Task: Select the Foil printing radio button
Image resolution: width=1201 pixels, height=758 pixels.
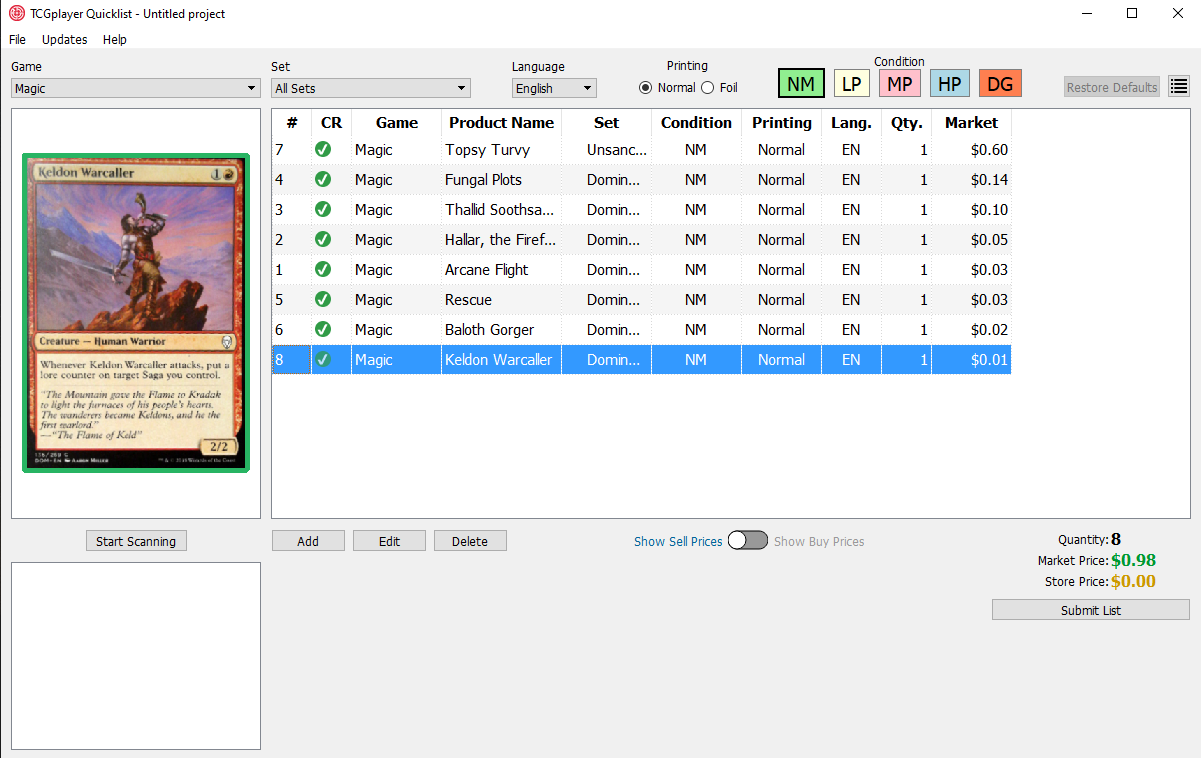Action: pyautogui.click(x=708, y=88)
